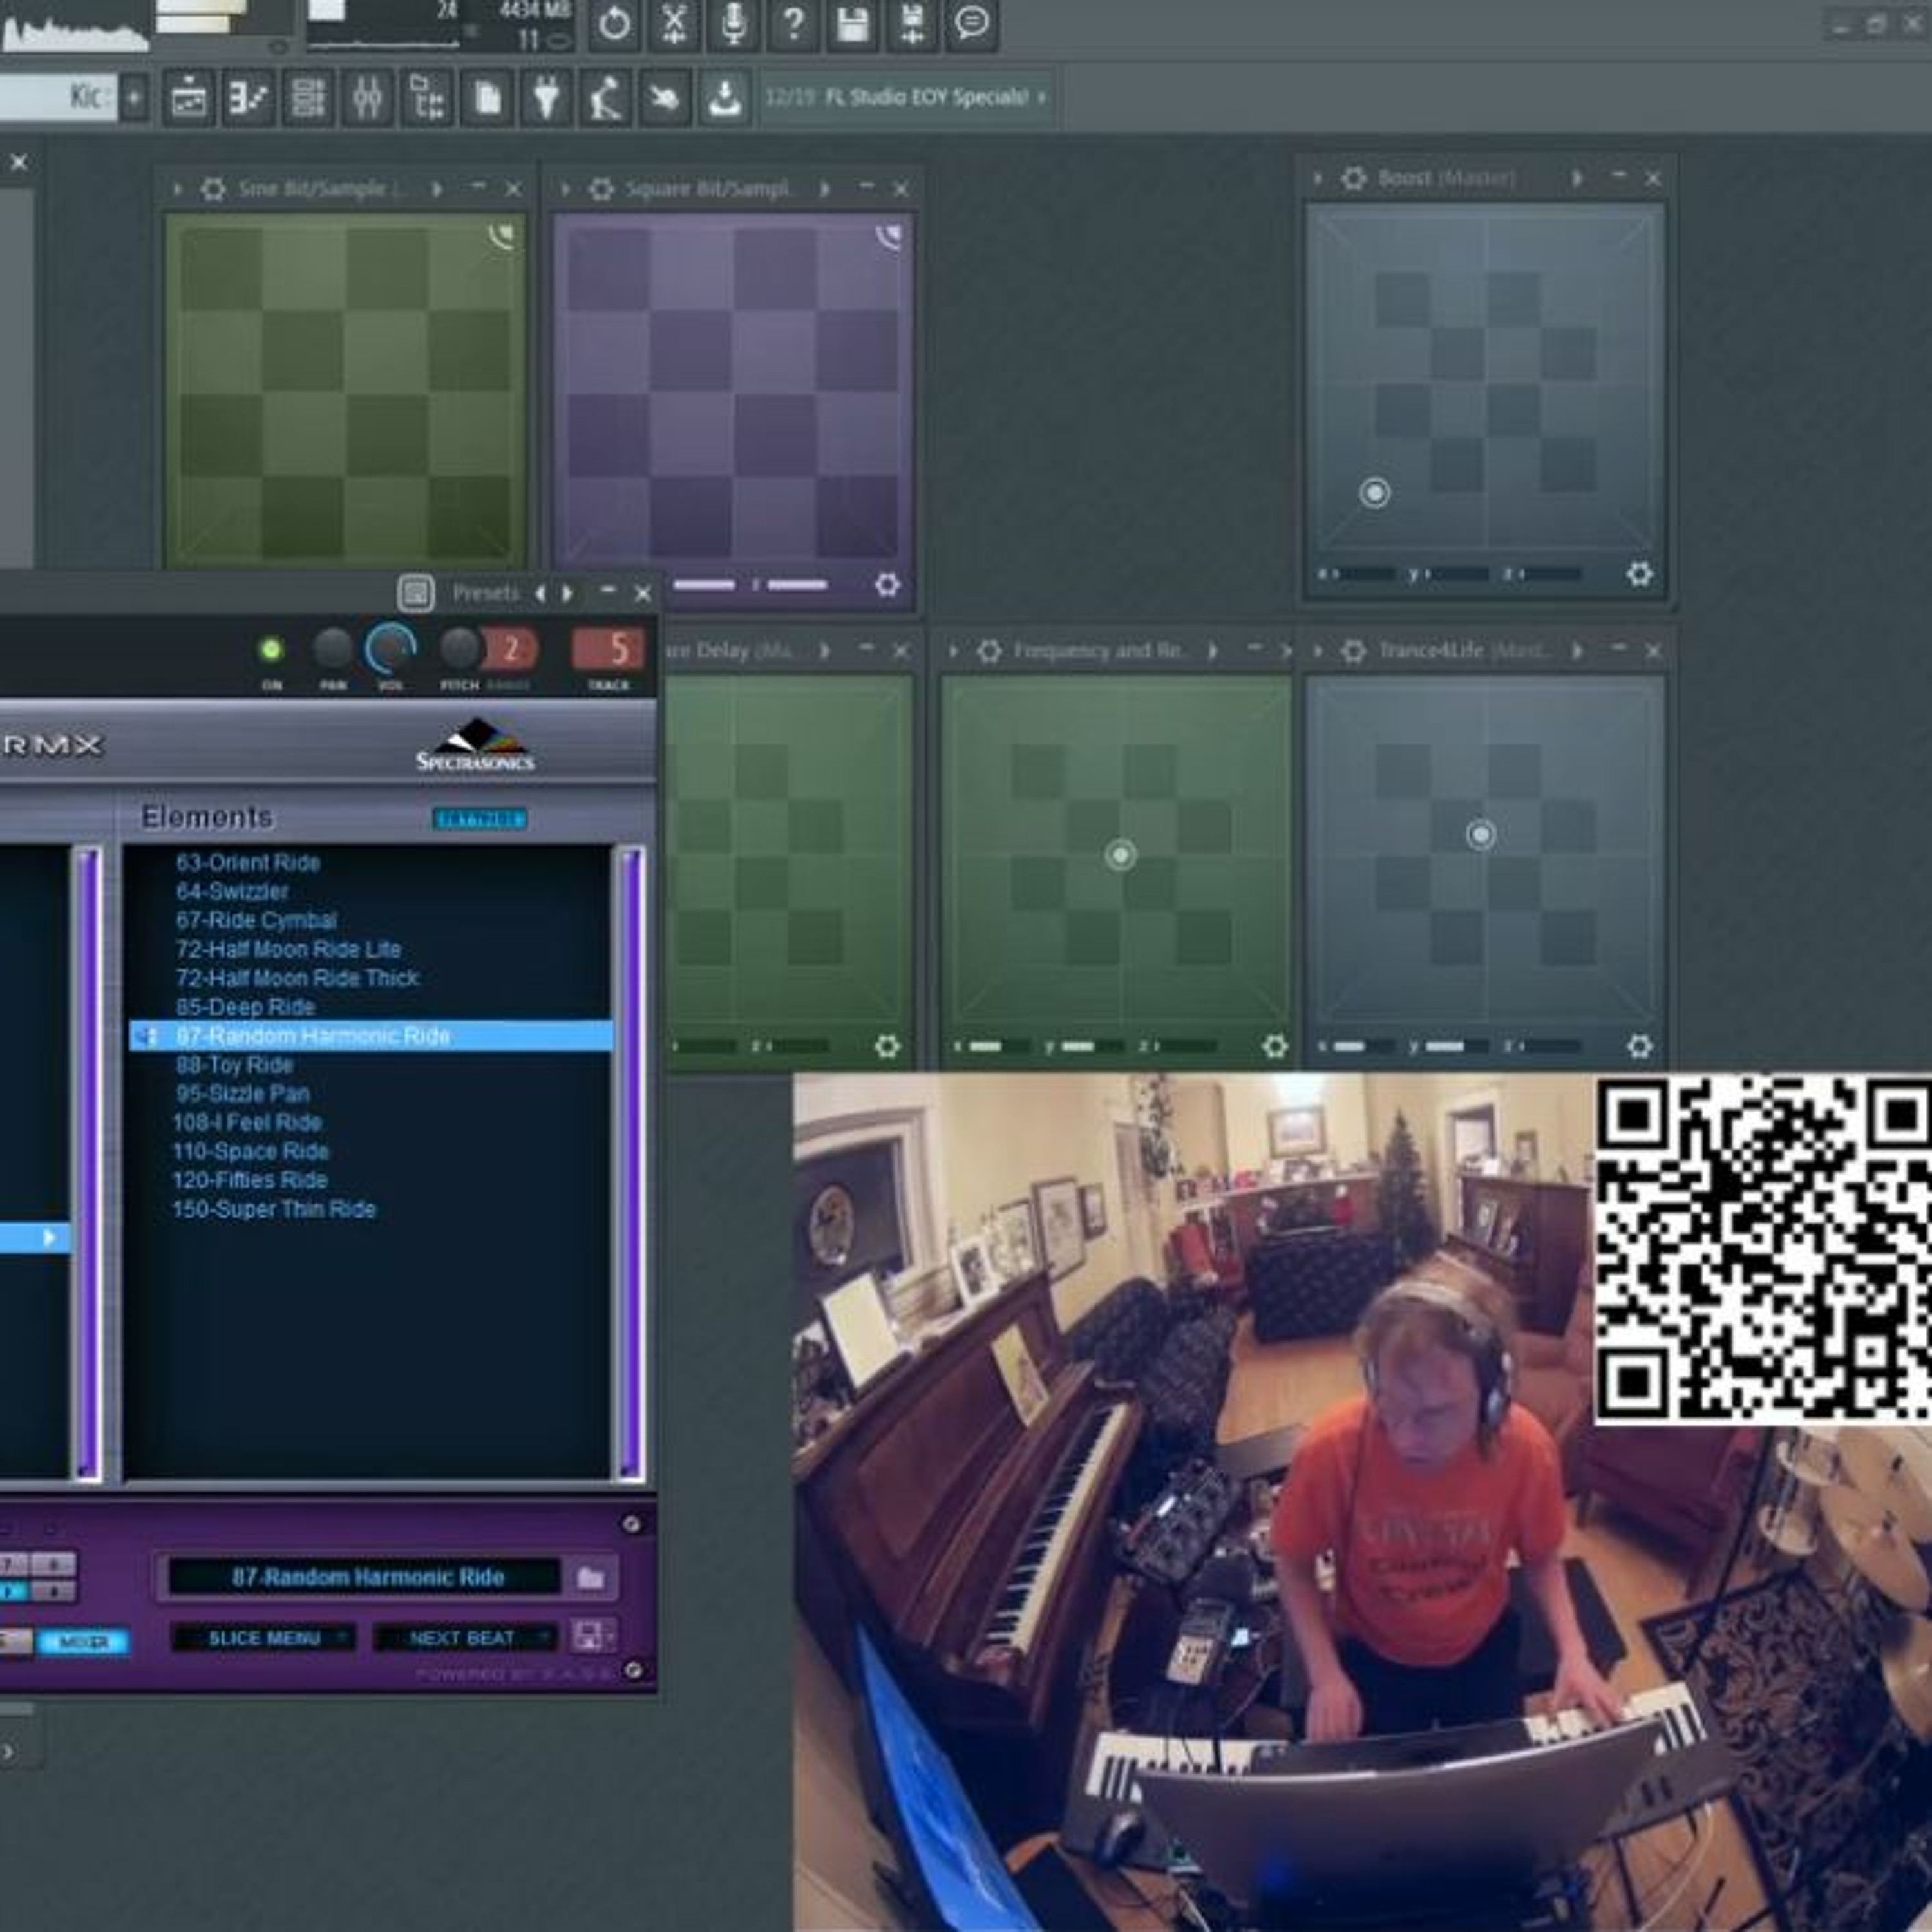Open the Playlist view icon

click(188, 98)
